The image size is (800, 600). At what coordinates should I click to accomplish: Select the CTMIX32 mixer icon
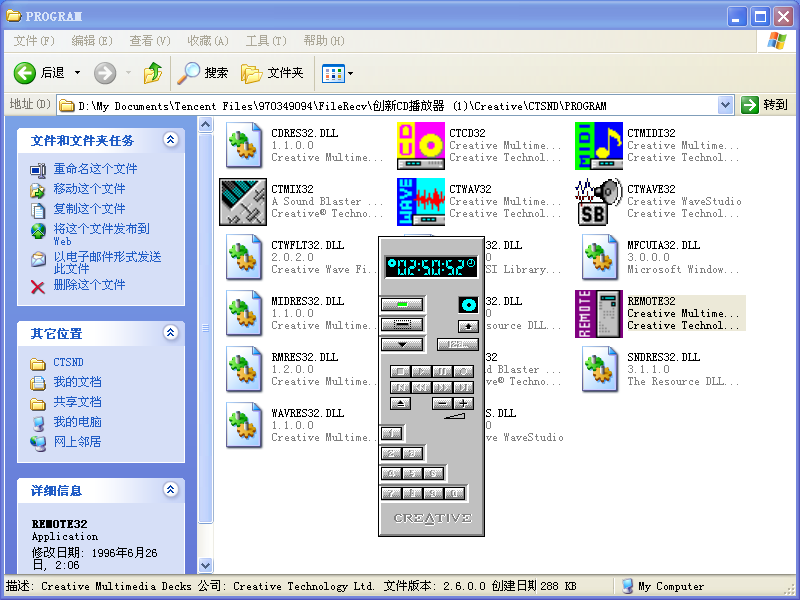coord(243,202)
